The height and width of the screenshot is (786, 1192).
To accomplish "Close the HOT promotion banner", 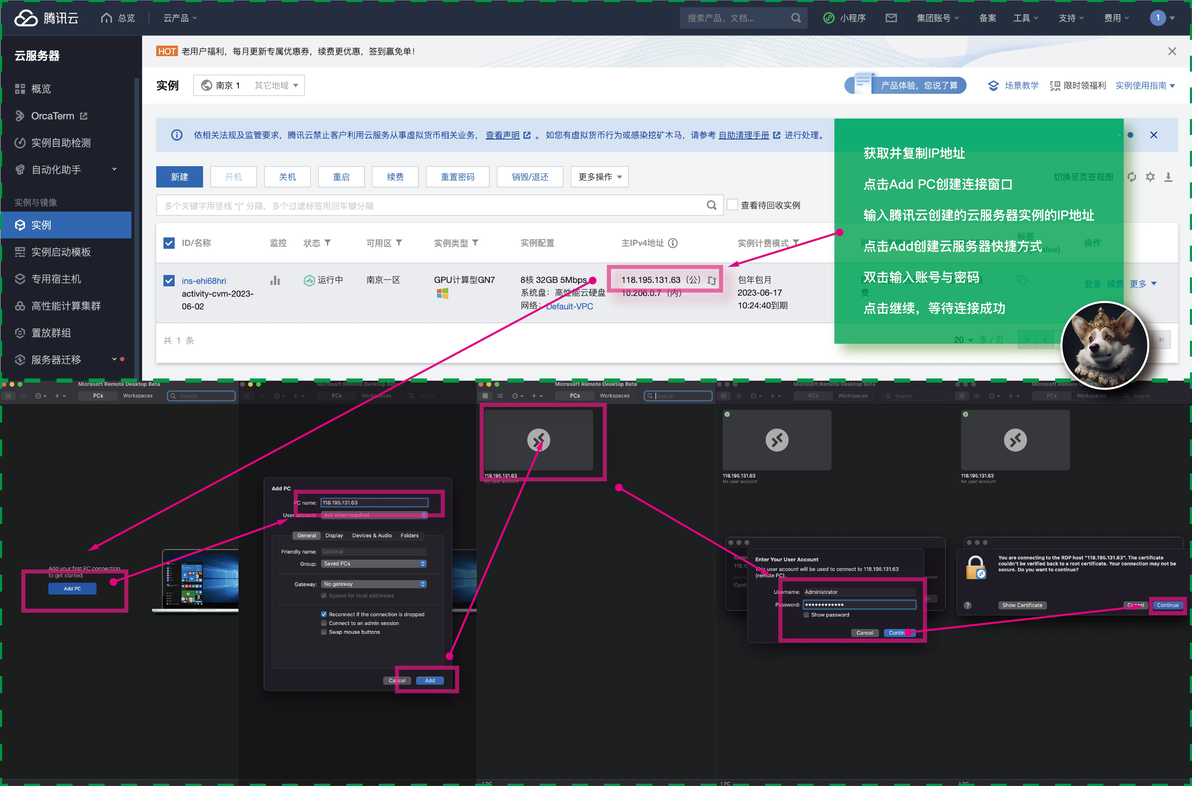I will pyautogui.click(x=1171, y=51).
